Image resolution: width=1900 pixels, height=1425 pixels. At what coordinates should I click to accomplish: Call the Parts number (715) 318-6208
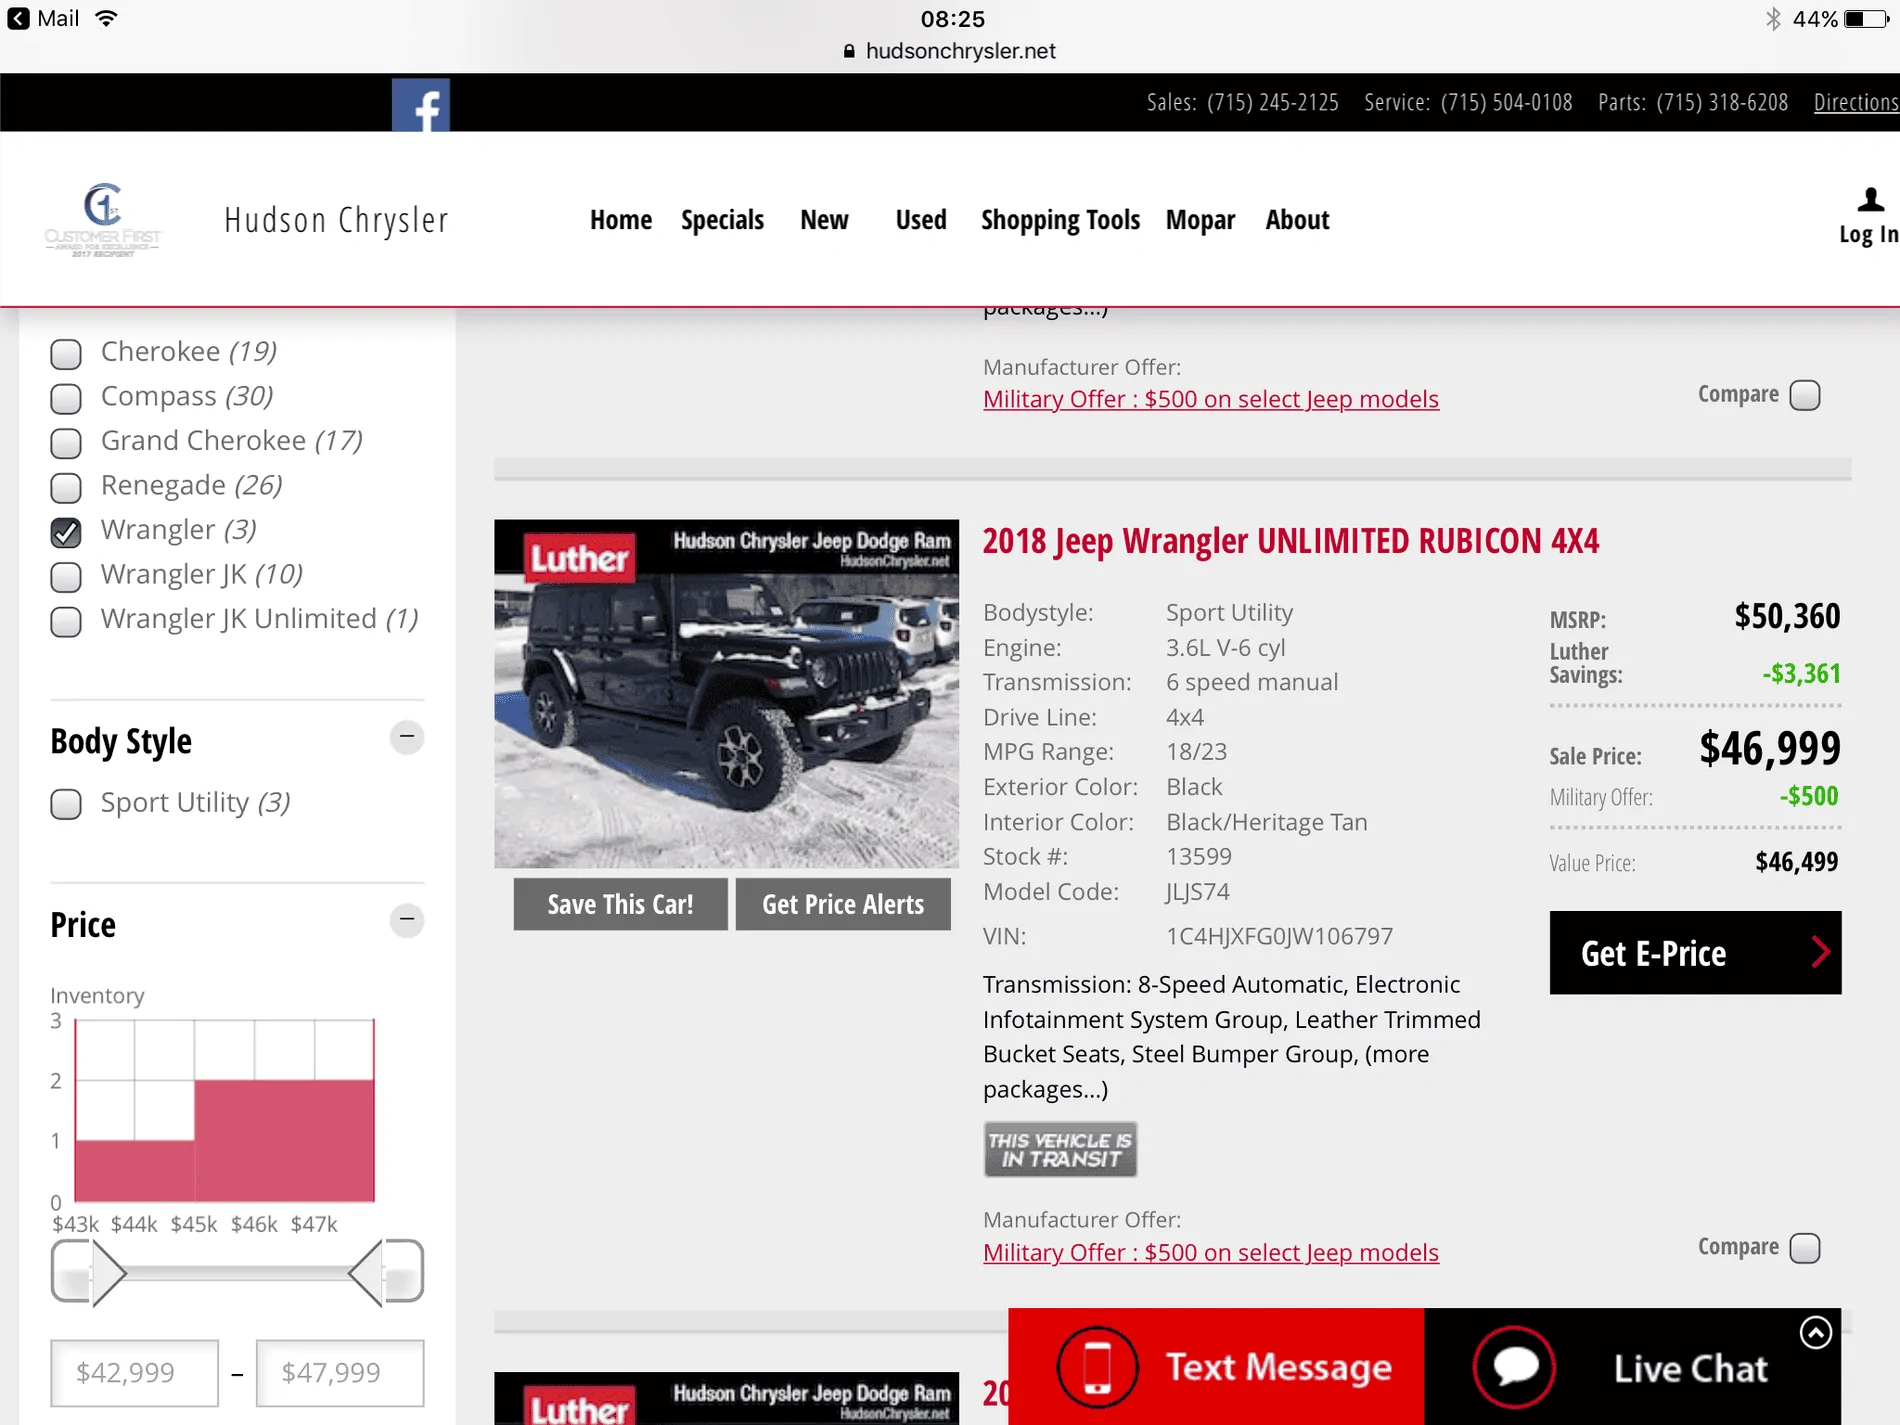(x=1722, y=102)
